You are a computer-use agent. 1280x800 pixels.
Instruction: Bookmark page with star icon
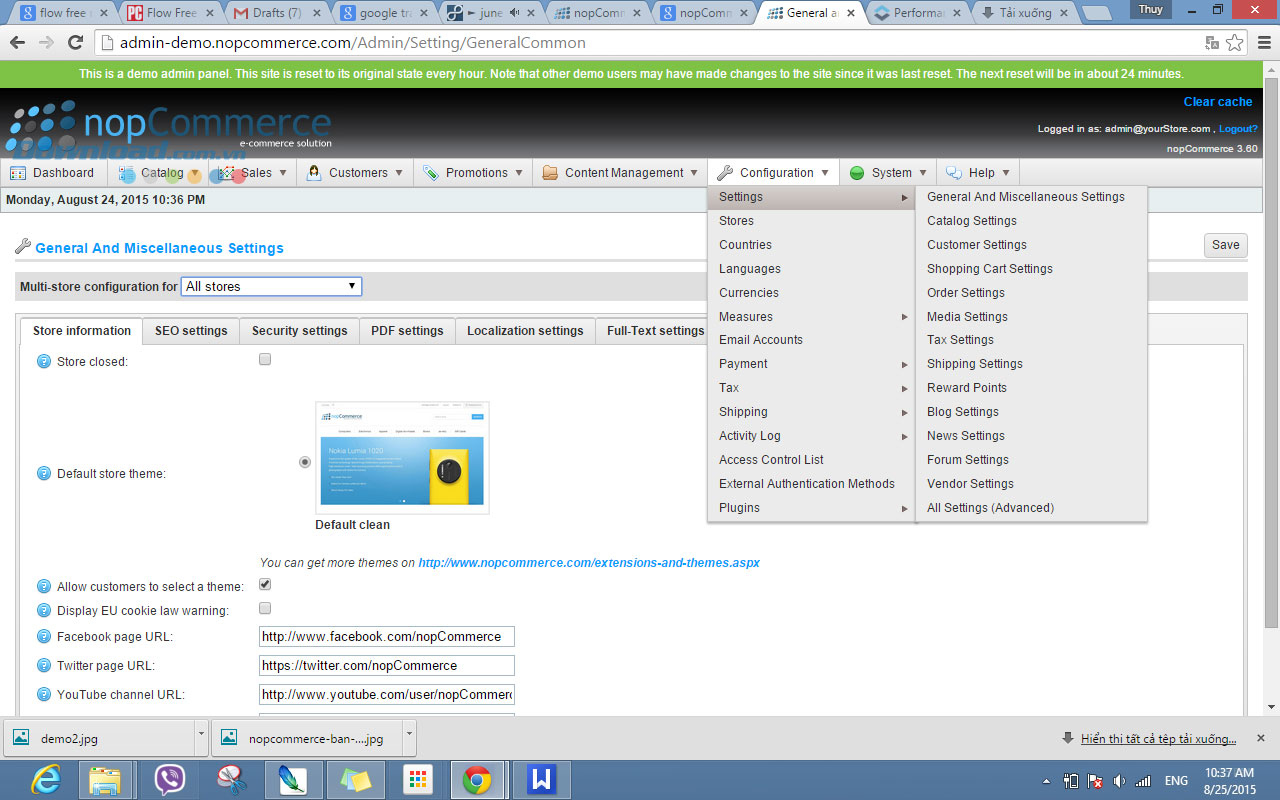pos(1235,43)
